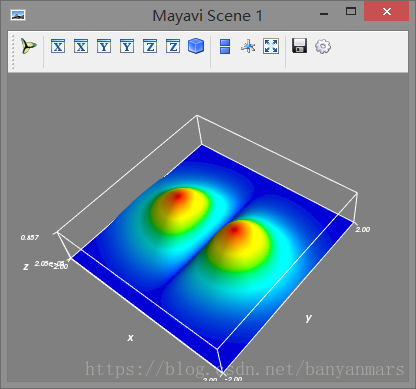Toggle the axes indicator

pos(248,46)
